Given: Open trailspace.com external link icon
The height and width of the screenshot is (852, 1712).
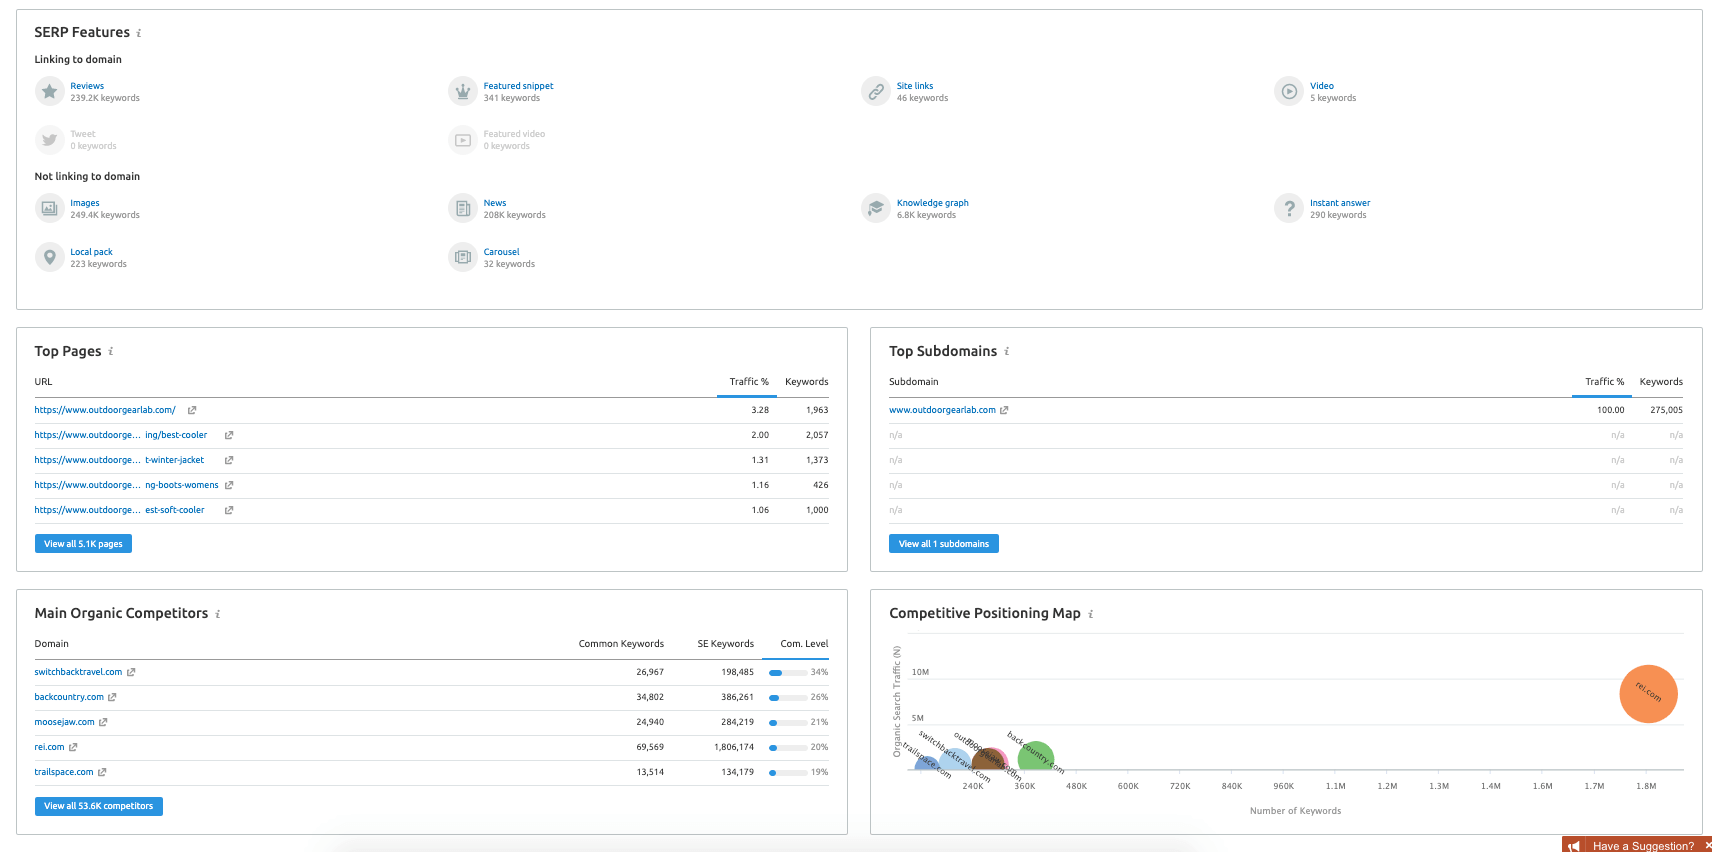Looking at the screenshot, I should [x=102, y=772].
